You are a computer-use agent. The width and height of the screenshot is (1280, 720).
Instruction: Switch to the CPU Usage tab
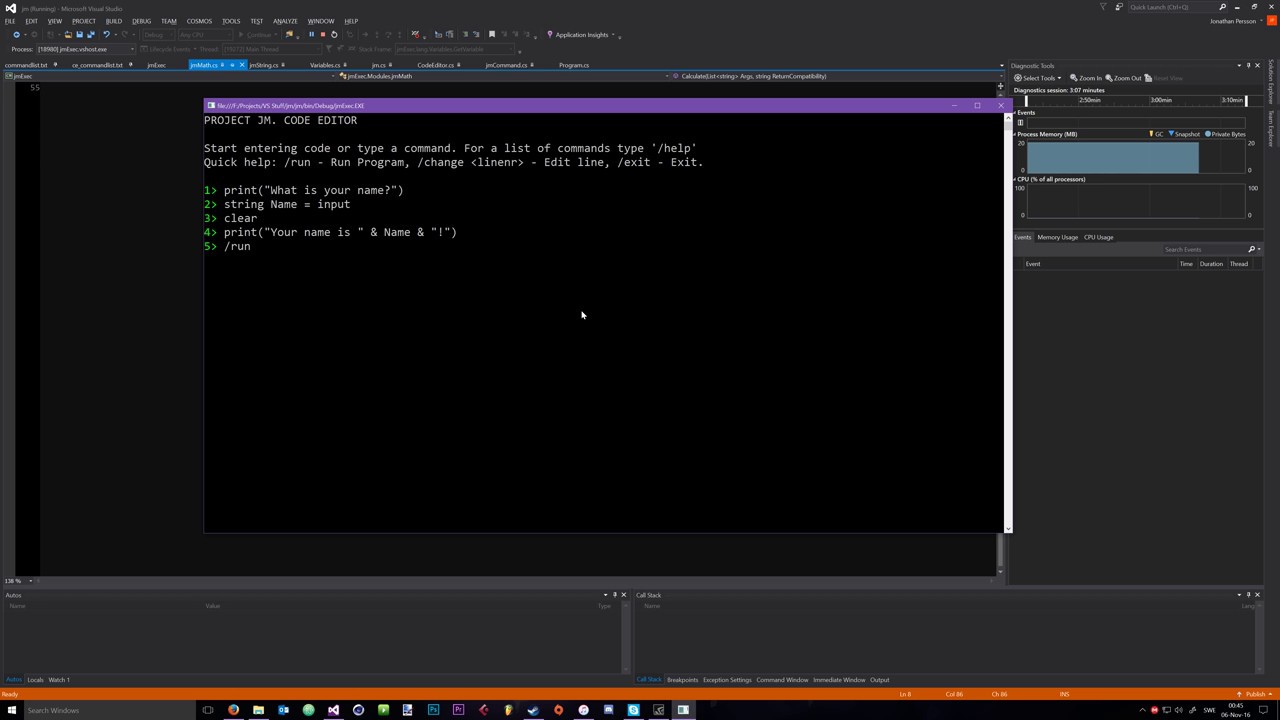1098,237
